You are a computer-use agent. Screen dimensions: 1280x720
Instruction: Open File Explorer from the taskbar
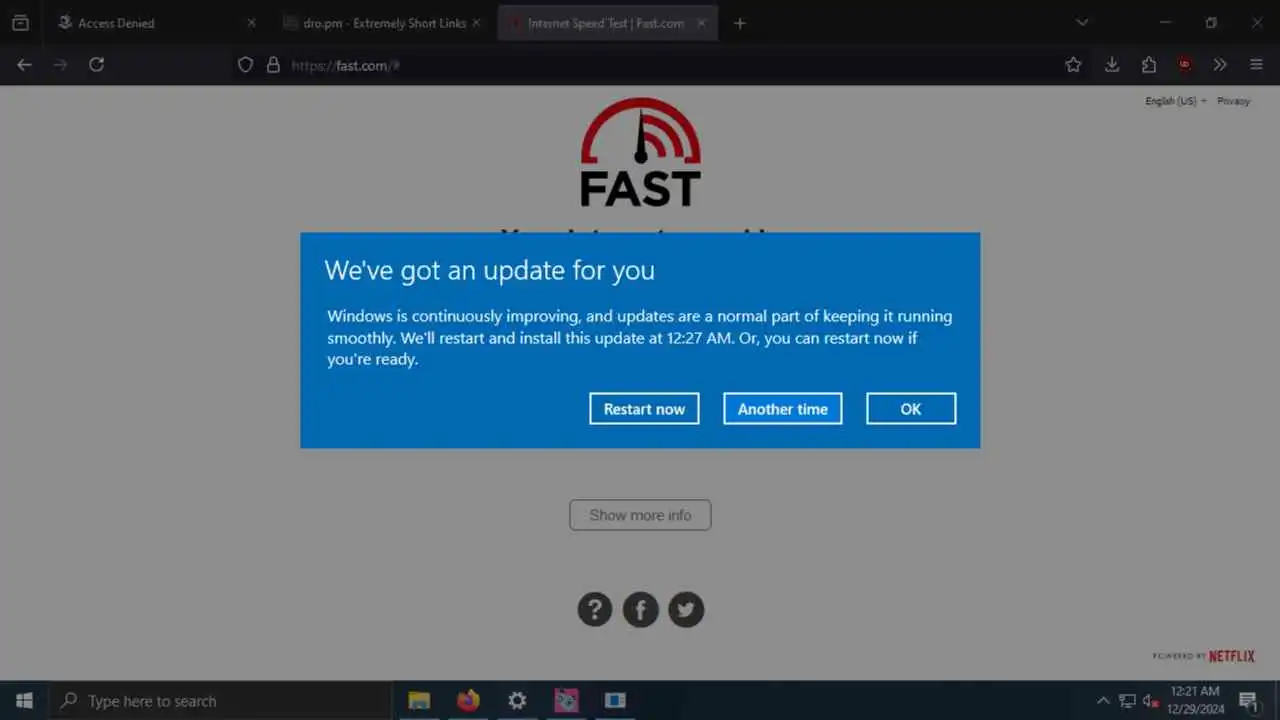pyautogui.click(x=419, y=700)
